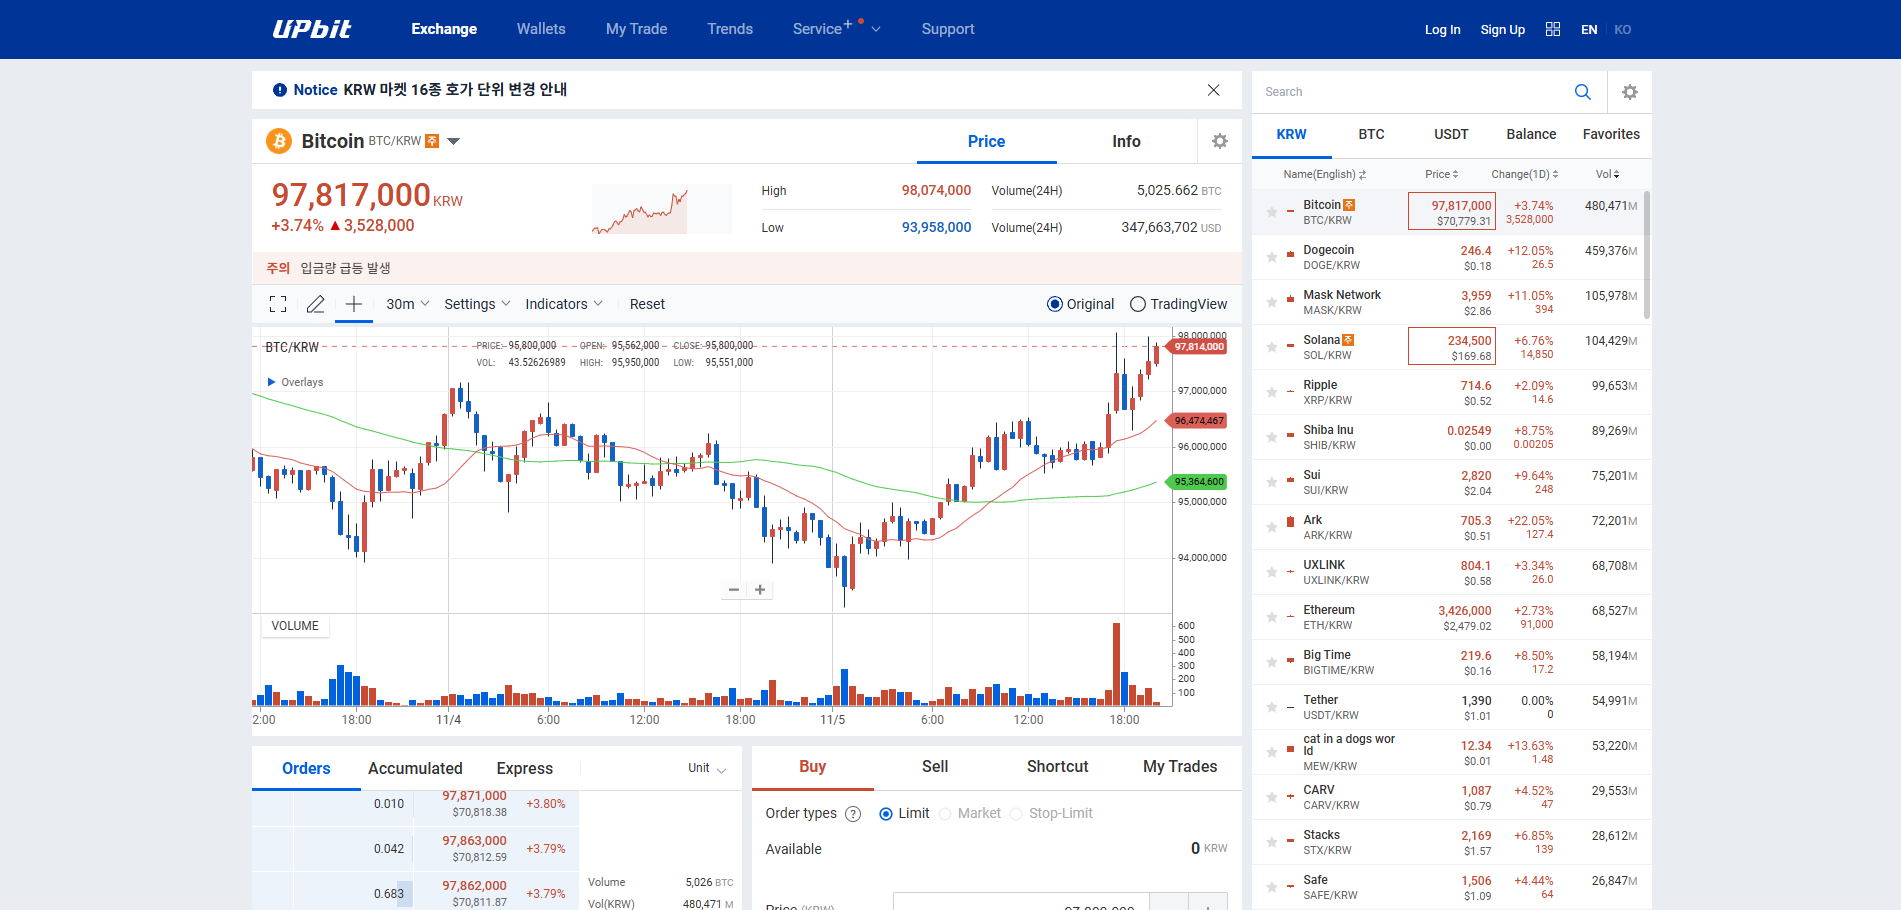Close the notice banner
The width and height of the screenshot is (1901, 910).
tap(1213, 90)
